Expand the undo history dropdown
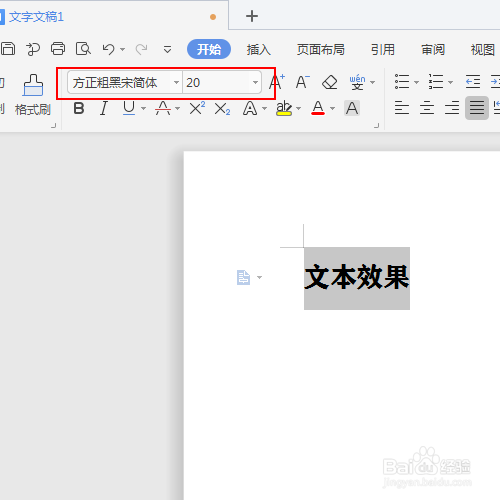Image resolution: width=500 pixels, height=500 pixels. [x=123, y=50]
